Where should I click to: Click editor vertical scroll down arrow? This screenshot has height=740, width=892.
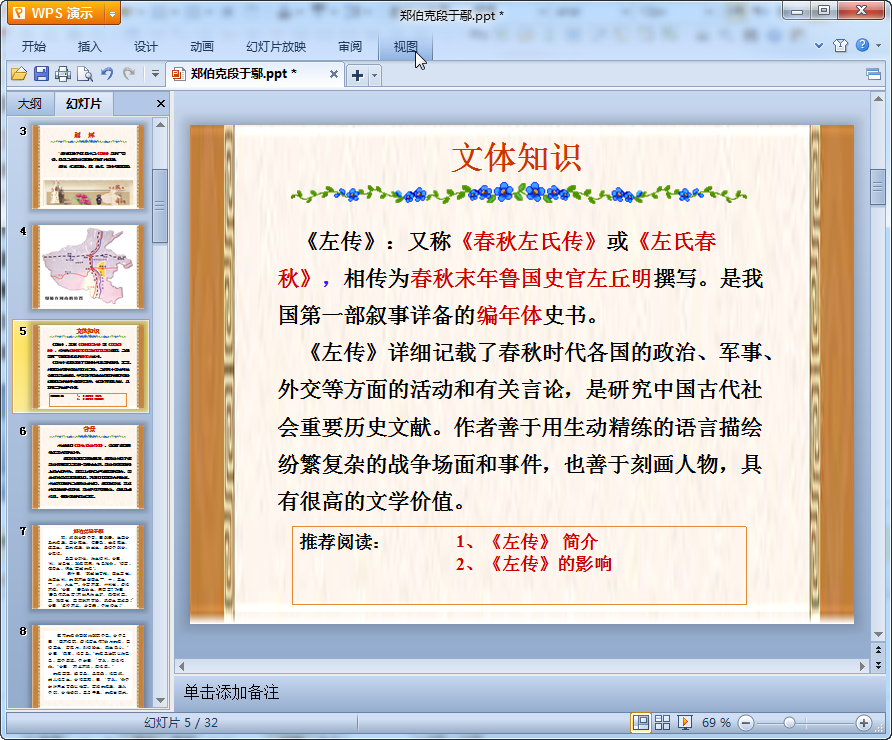[x=878, y=634]
